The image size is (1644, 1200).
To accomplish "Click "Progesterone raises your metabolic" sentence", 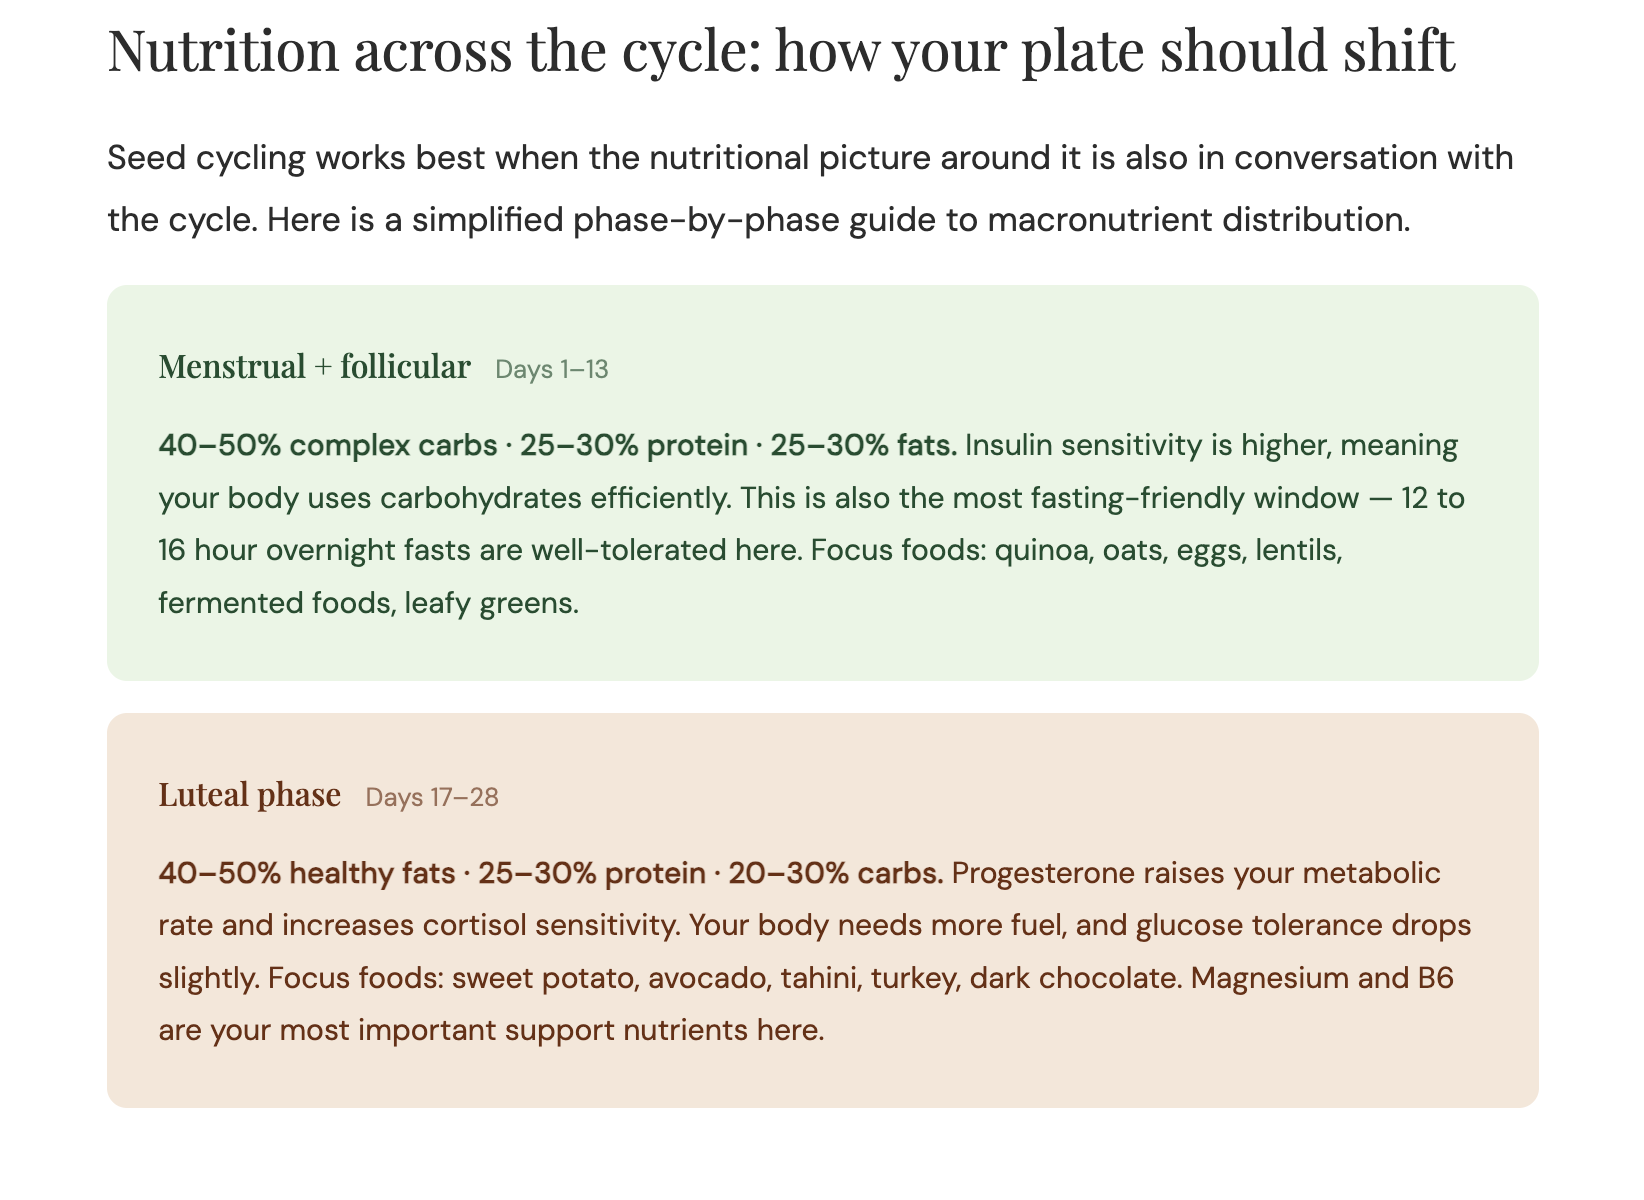I will click(x=1196, y=874).
